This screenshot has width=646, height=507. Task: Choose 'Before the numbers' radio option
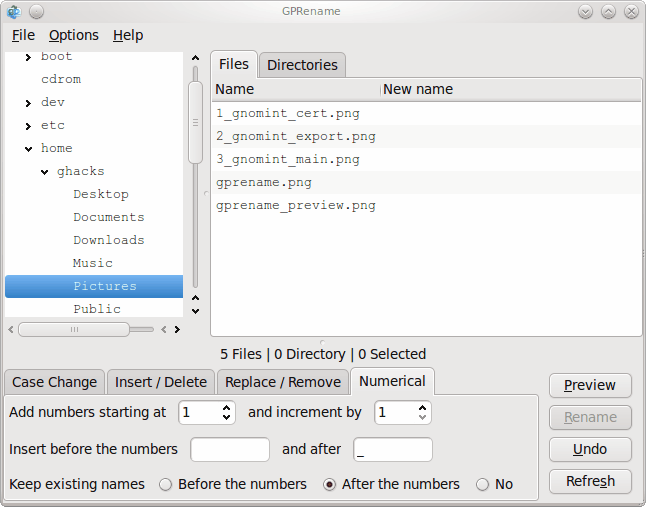click(166, 484)
